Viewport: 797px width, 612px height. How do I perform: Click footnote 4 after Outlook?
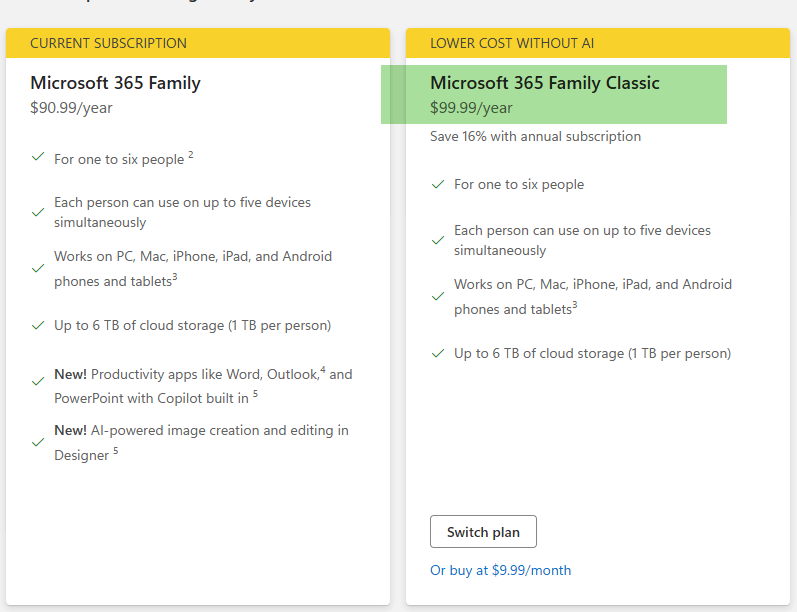[323, 370]
